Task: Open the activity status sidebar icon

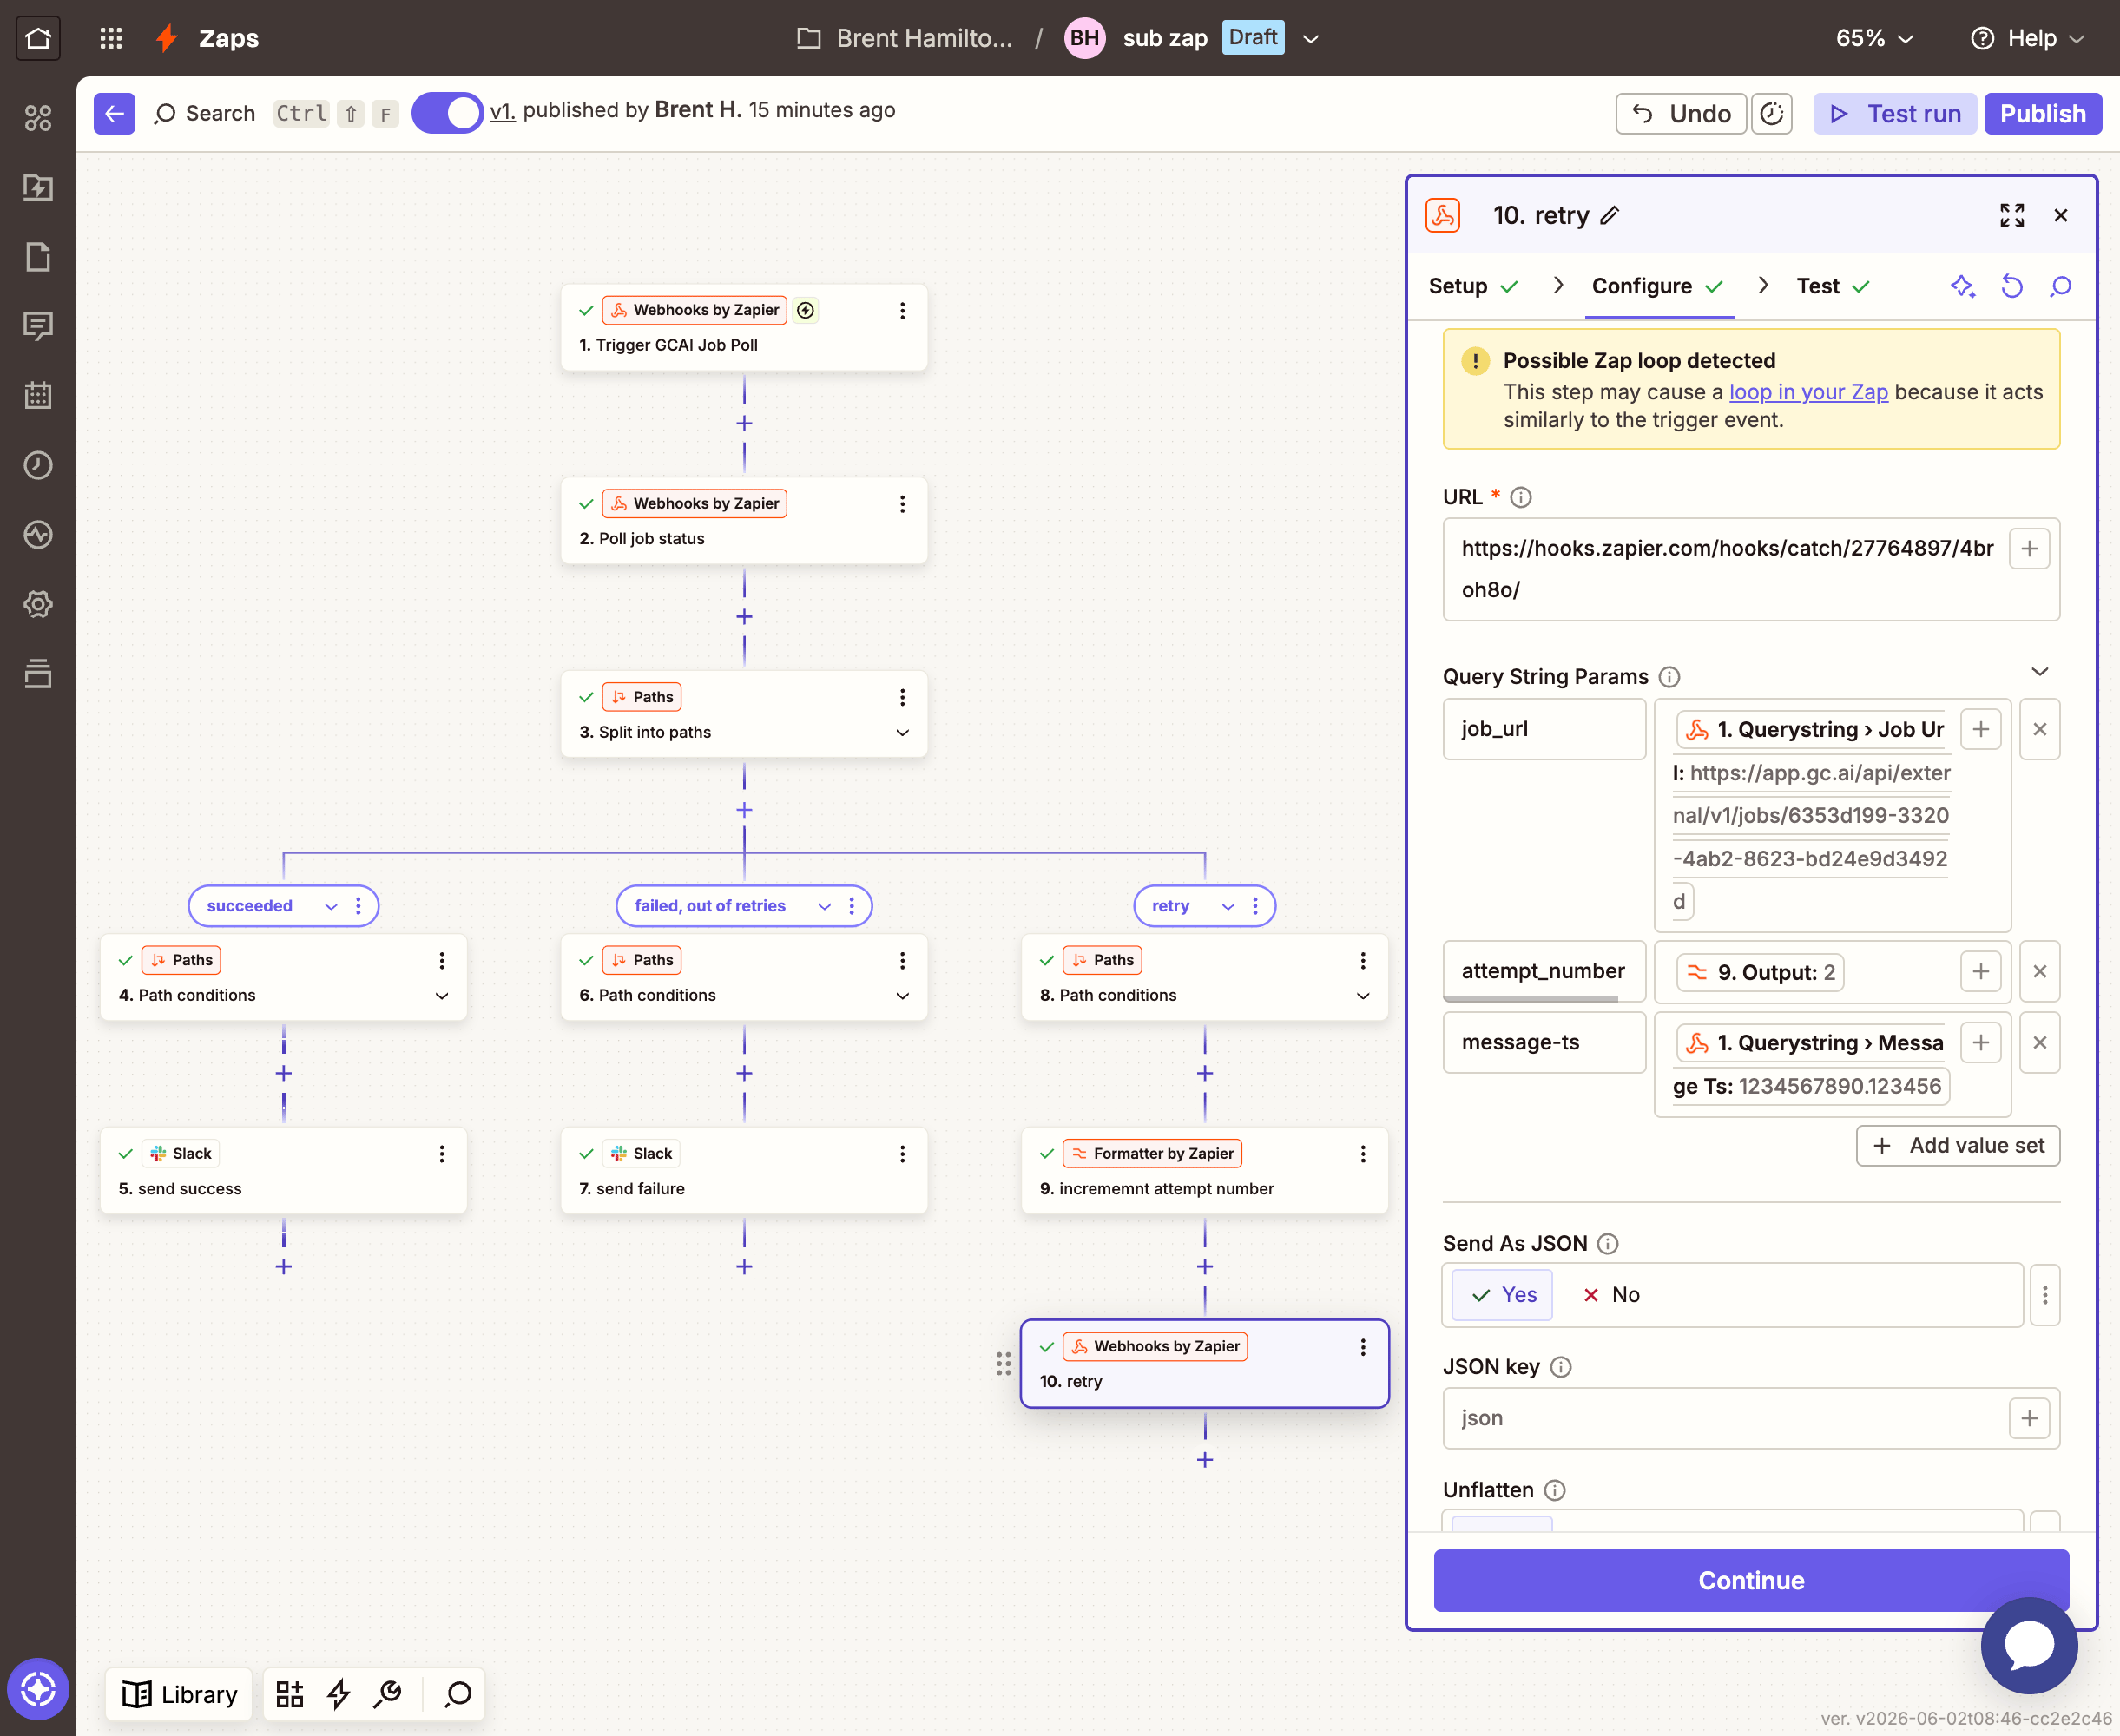Action: click(x=38, y=535)
